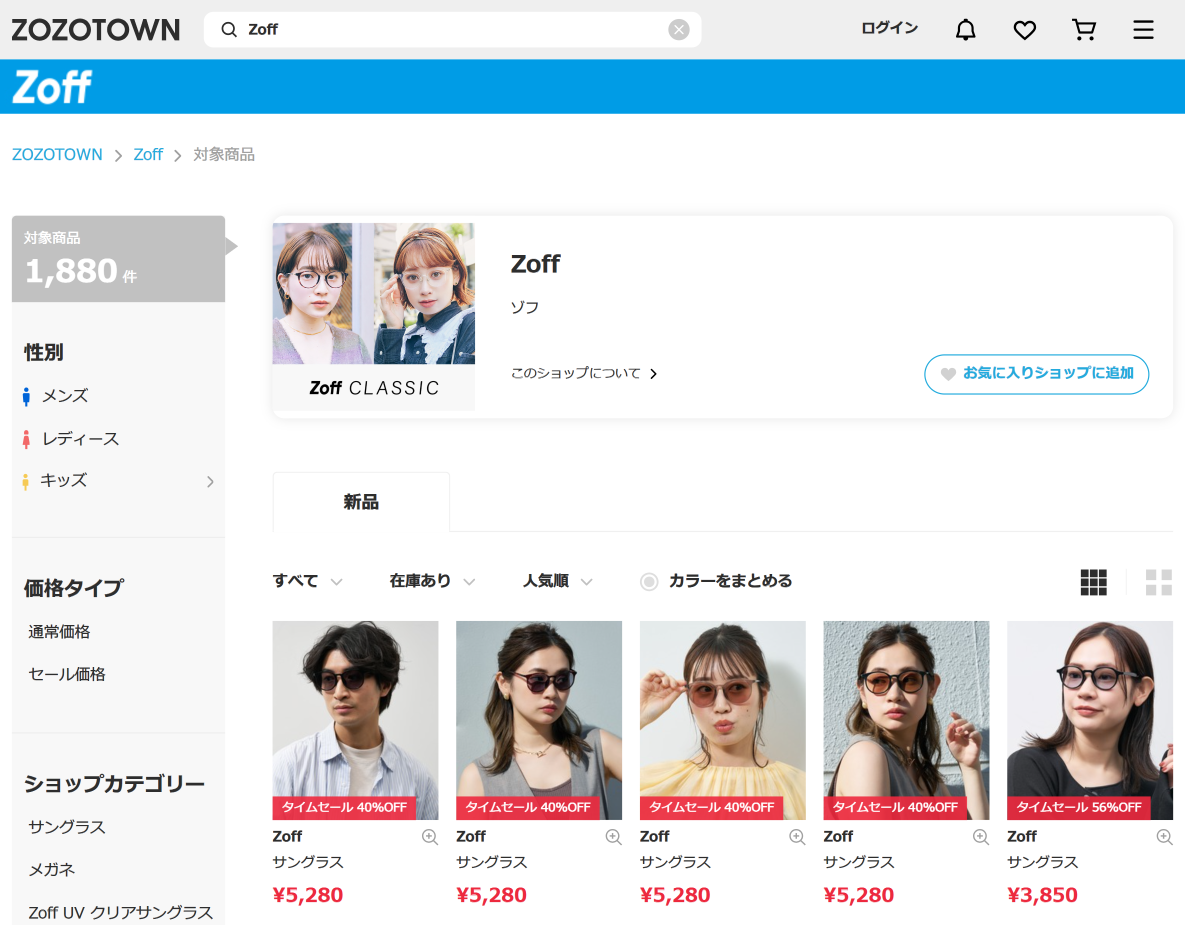Image resolution: width=1200 pixels, height=925 pixels.
Task: Open the shopping cart icon
Action: [x=1084, y=30]
